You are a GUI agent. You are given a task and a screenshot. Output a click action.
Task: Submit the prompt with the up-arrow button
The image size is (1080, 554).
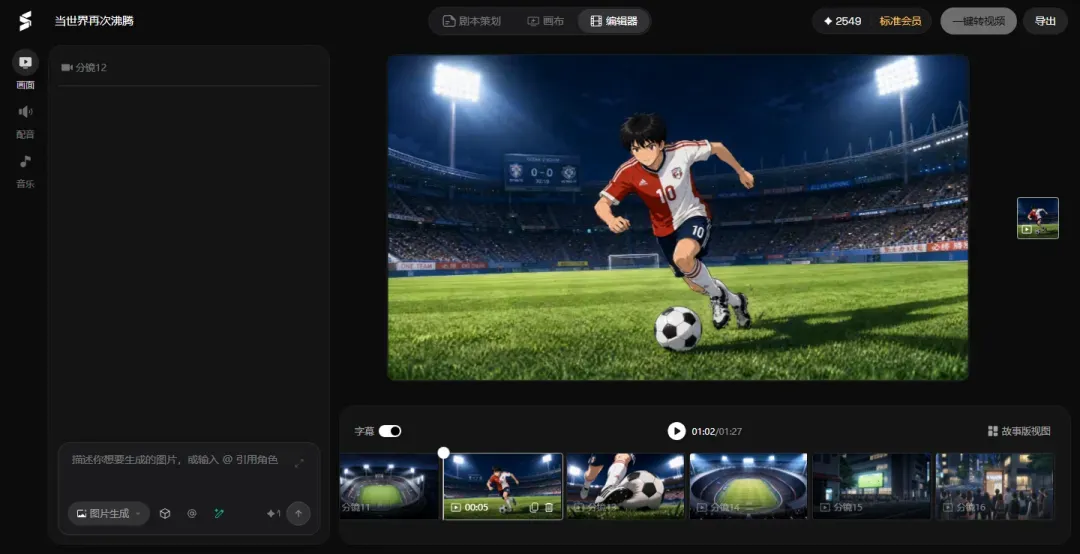coord(298,513)
